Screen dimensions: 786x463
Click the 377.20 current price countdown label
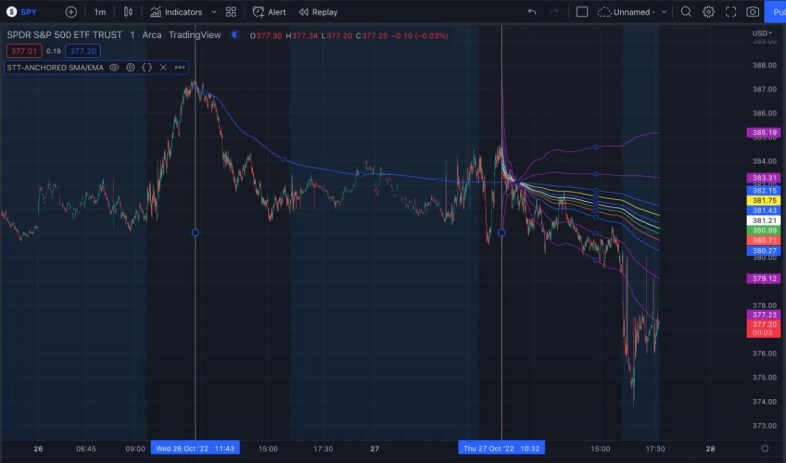764,329
